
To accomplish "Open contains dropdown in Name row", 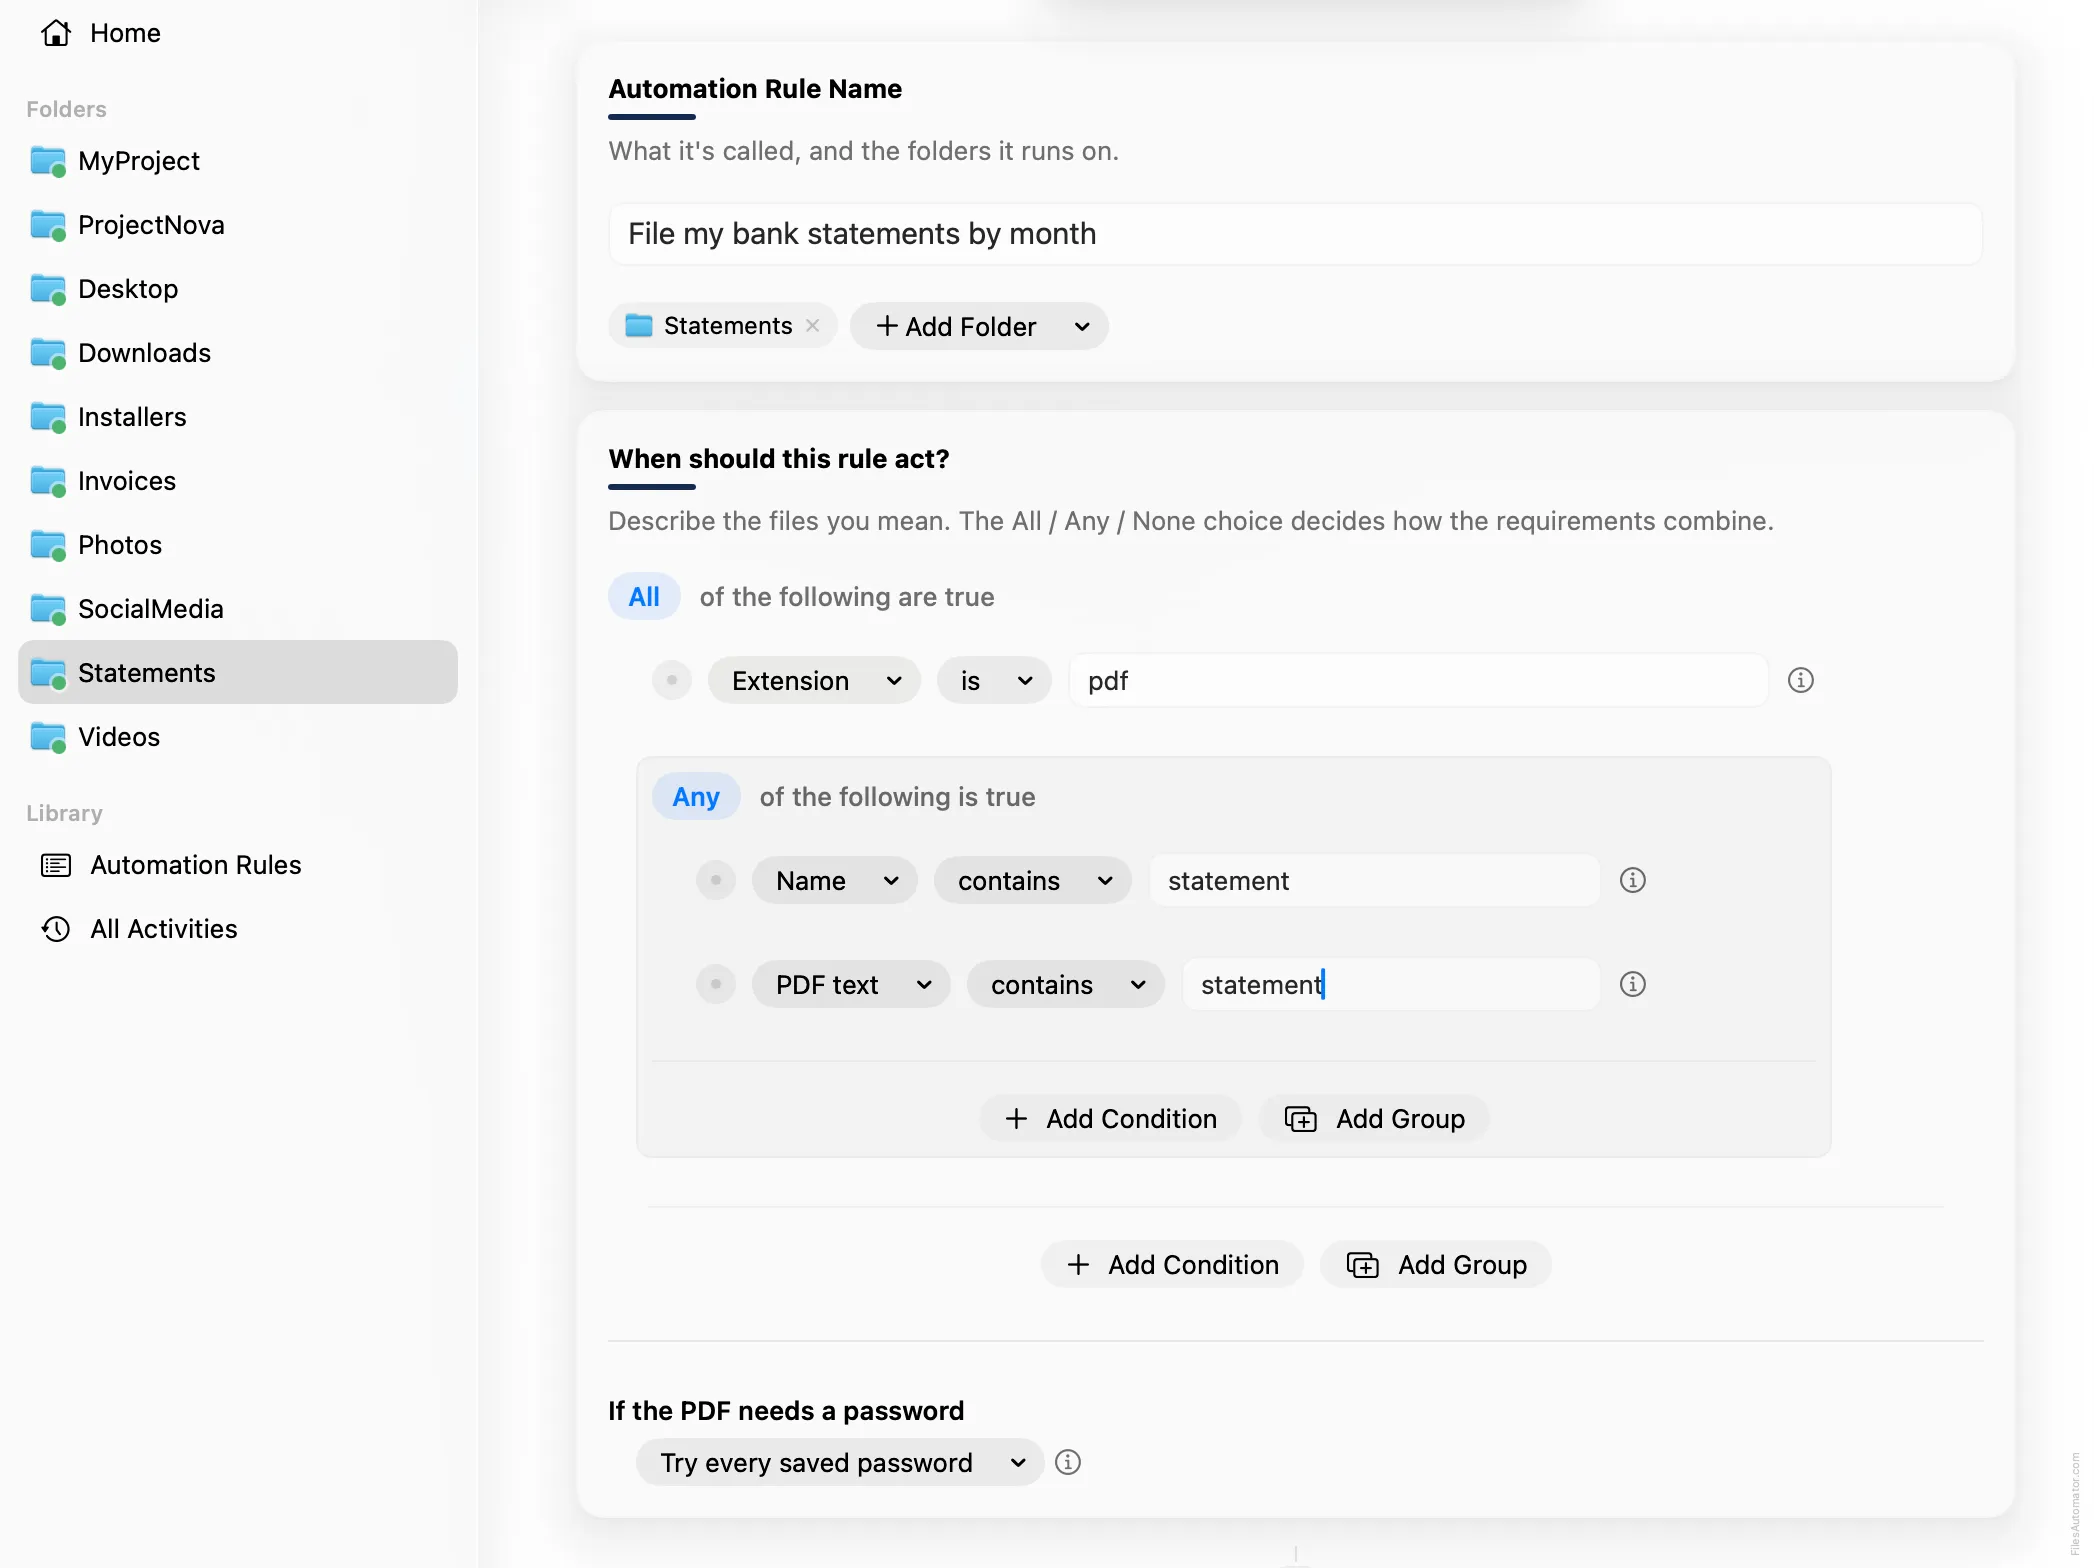I will [x=1033, y=880].
